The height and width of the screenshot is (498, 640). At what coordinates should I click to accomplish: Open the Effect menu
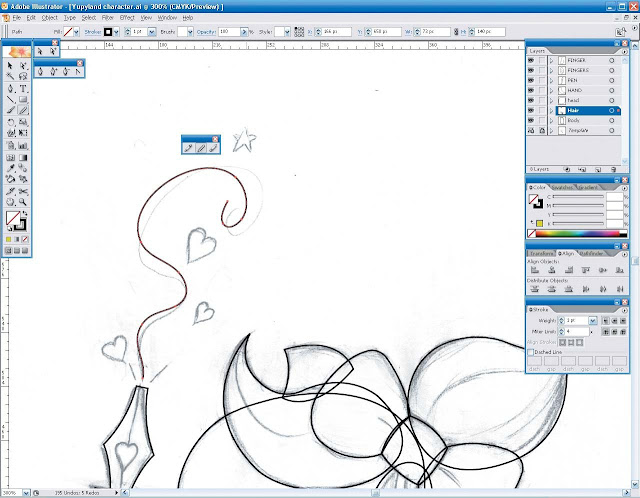point(127,18)
